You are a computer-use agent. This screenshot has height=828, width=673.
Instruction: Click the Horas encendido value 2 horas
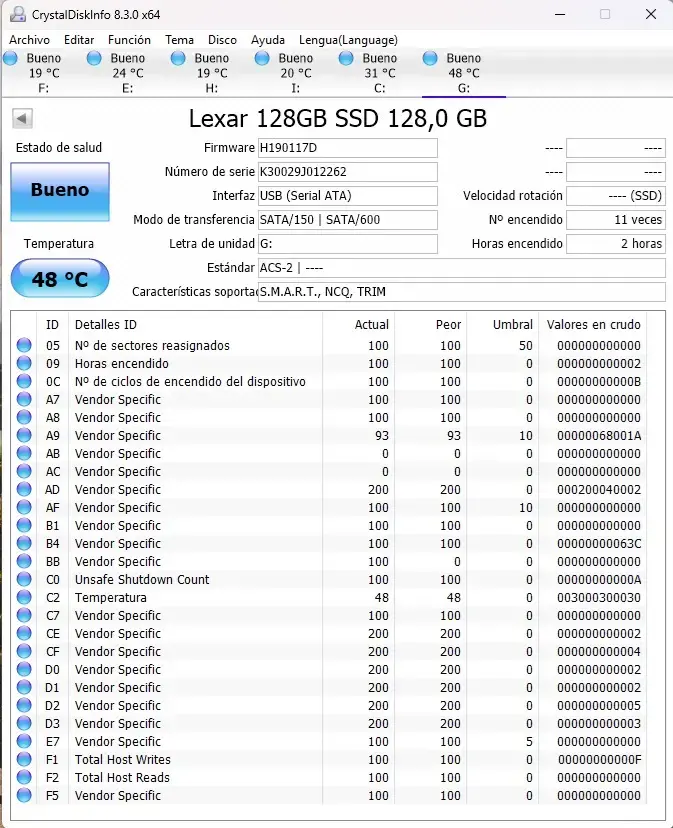(615, 243)
